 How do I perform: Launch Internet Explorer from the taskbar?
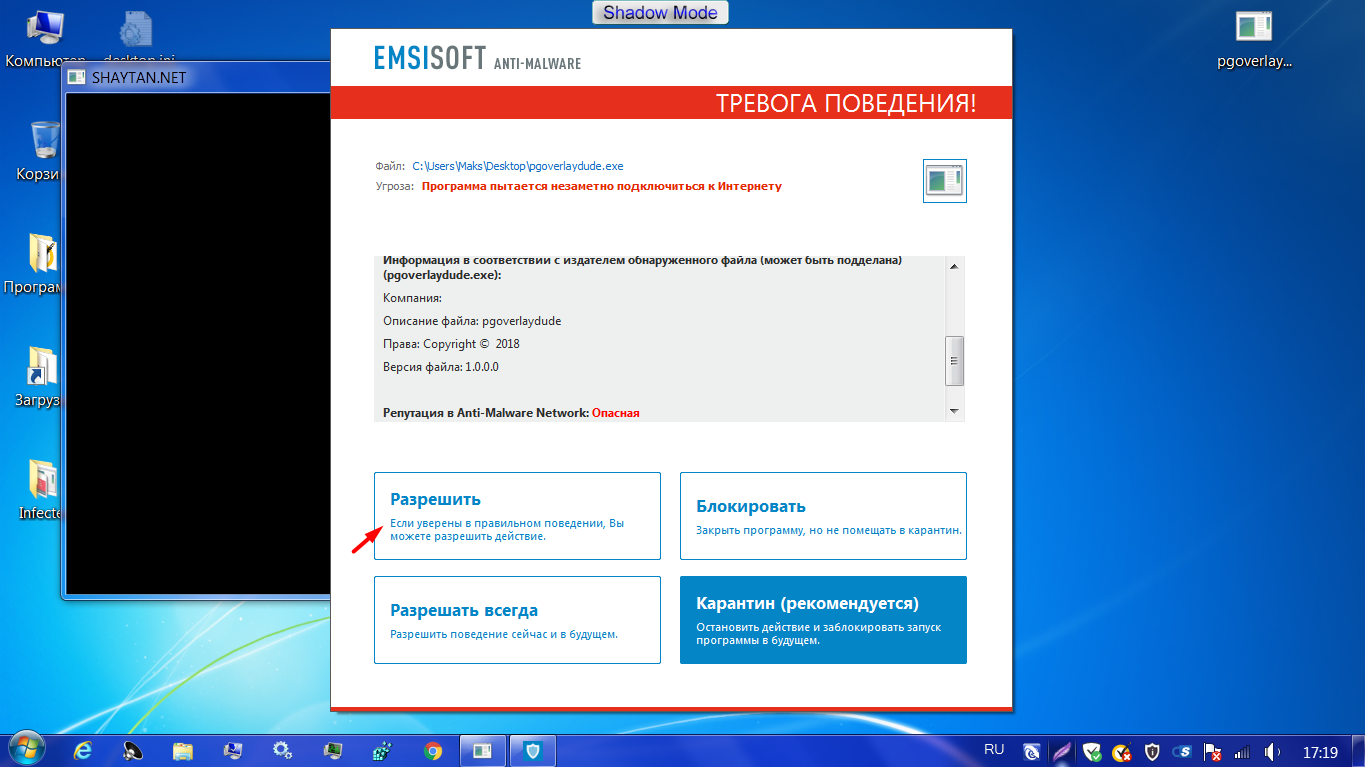click(84, 750)
